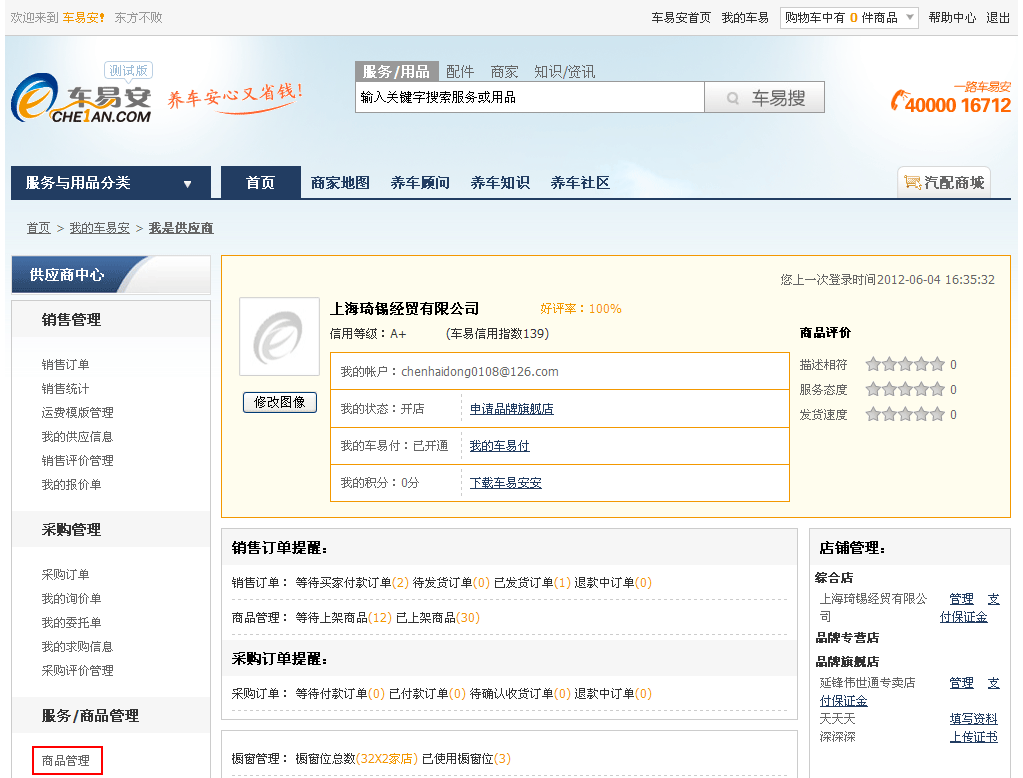Click 我的车易安 breadcrumb link
This screenshot has height=778, width=1023.
[100, 228]
